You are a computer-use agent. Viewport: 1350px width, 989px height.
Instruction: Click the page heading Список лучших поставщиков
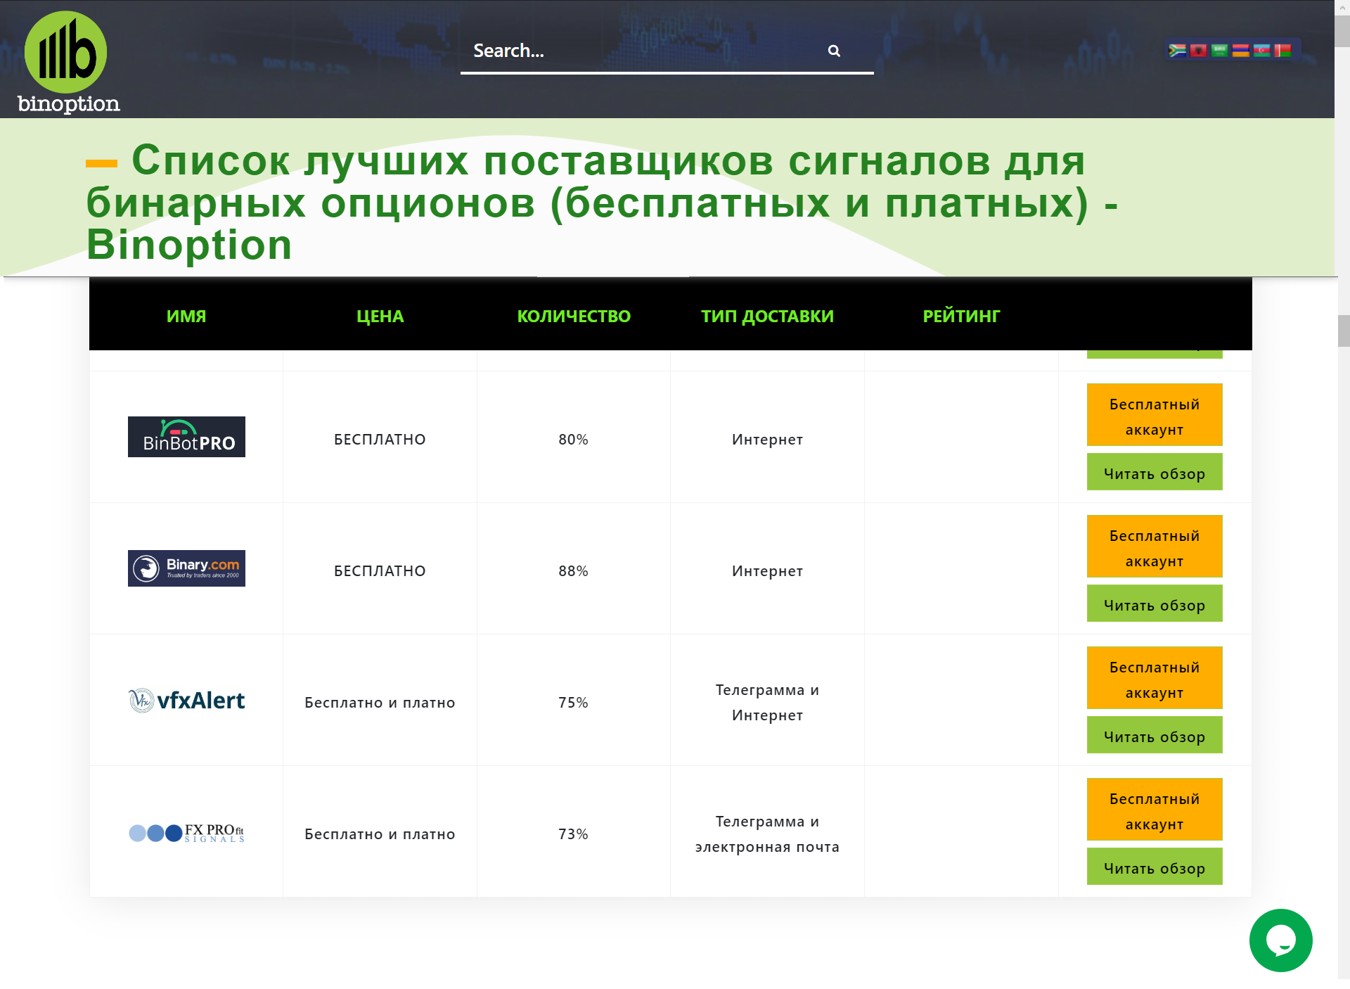point(602,202)
